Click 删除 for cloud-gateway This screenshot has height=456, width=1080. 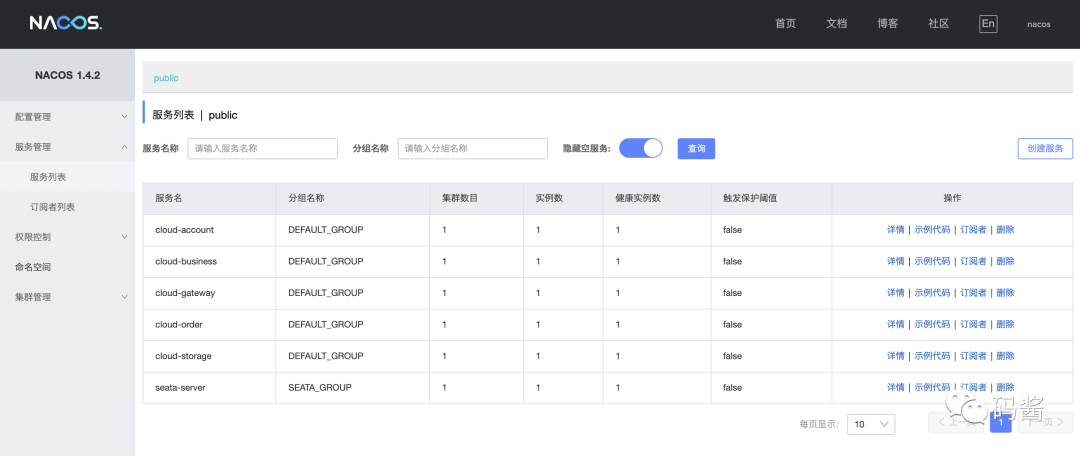[x=1006, y=293]
